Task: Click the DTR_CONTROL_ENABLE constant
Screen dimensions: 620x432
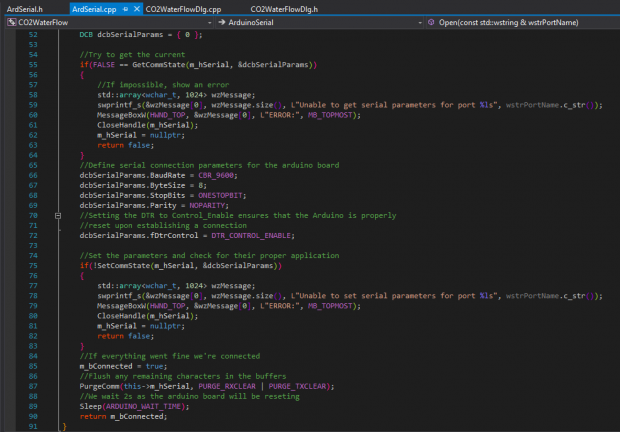Action: pos(251,235)
